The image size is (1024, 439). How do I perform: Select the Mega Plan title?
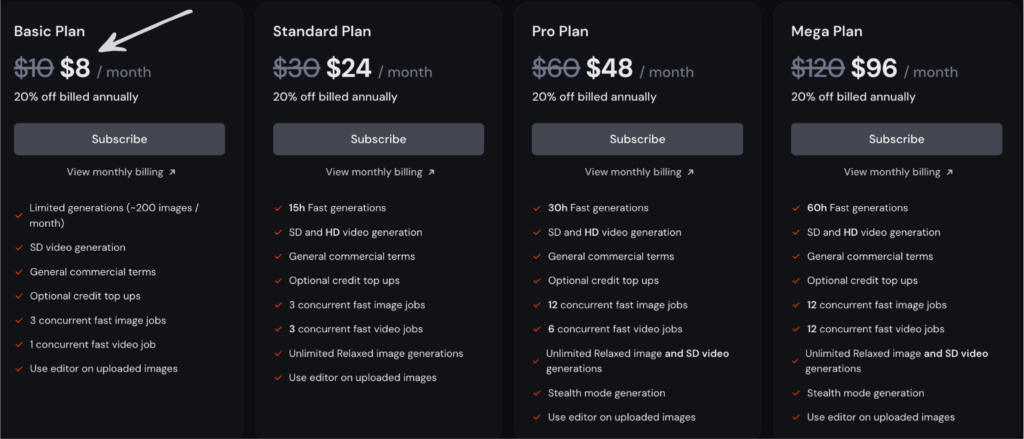(x=829, y=31)
